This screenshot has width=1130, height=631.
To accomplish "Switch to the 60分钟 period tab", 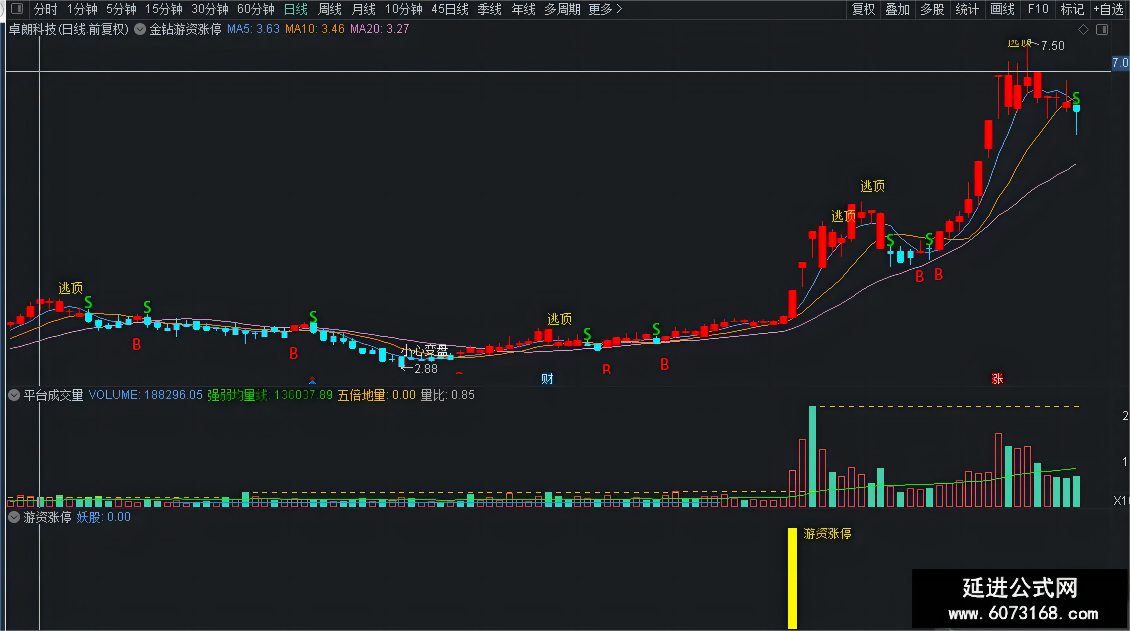I will tap(256, 9).
